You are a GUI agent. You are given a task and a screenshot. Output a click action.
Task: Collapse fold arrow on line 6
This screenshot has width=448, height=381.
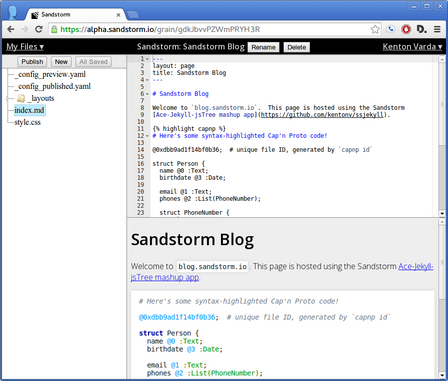147,94
